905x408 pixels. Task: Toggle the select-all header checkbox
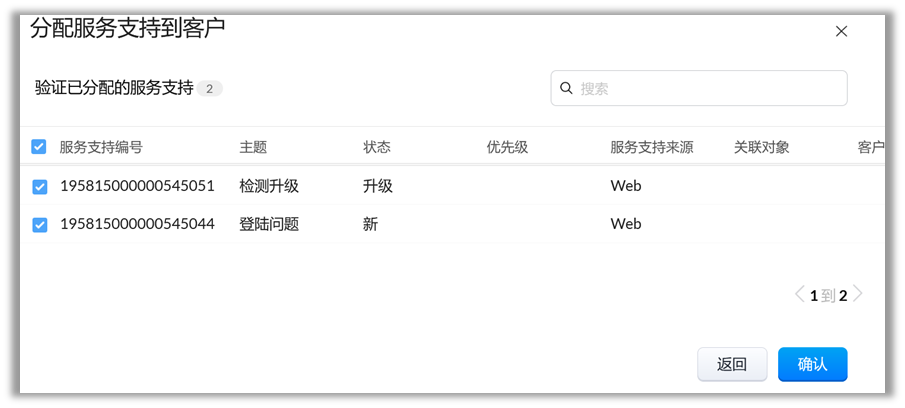coord(39,147)
